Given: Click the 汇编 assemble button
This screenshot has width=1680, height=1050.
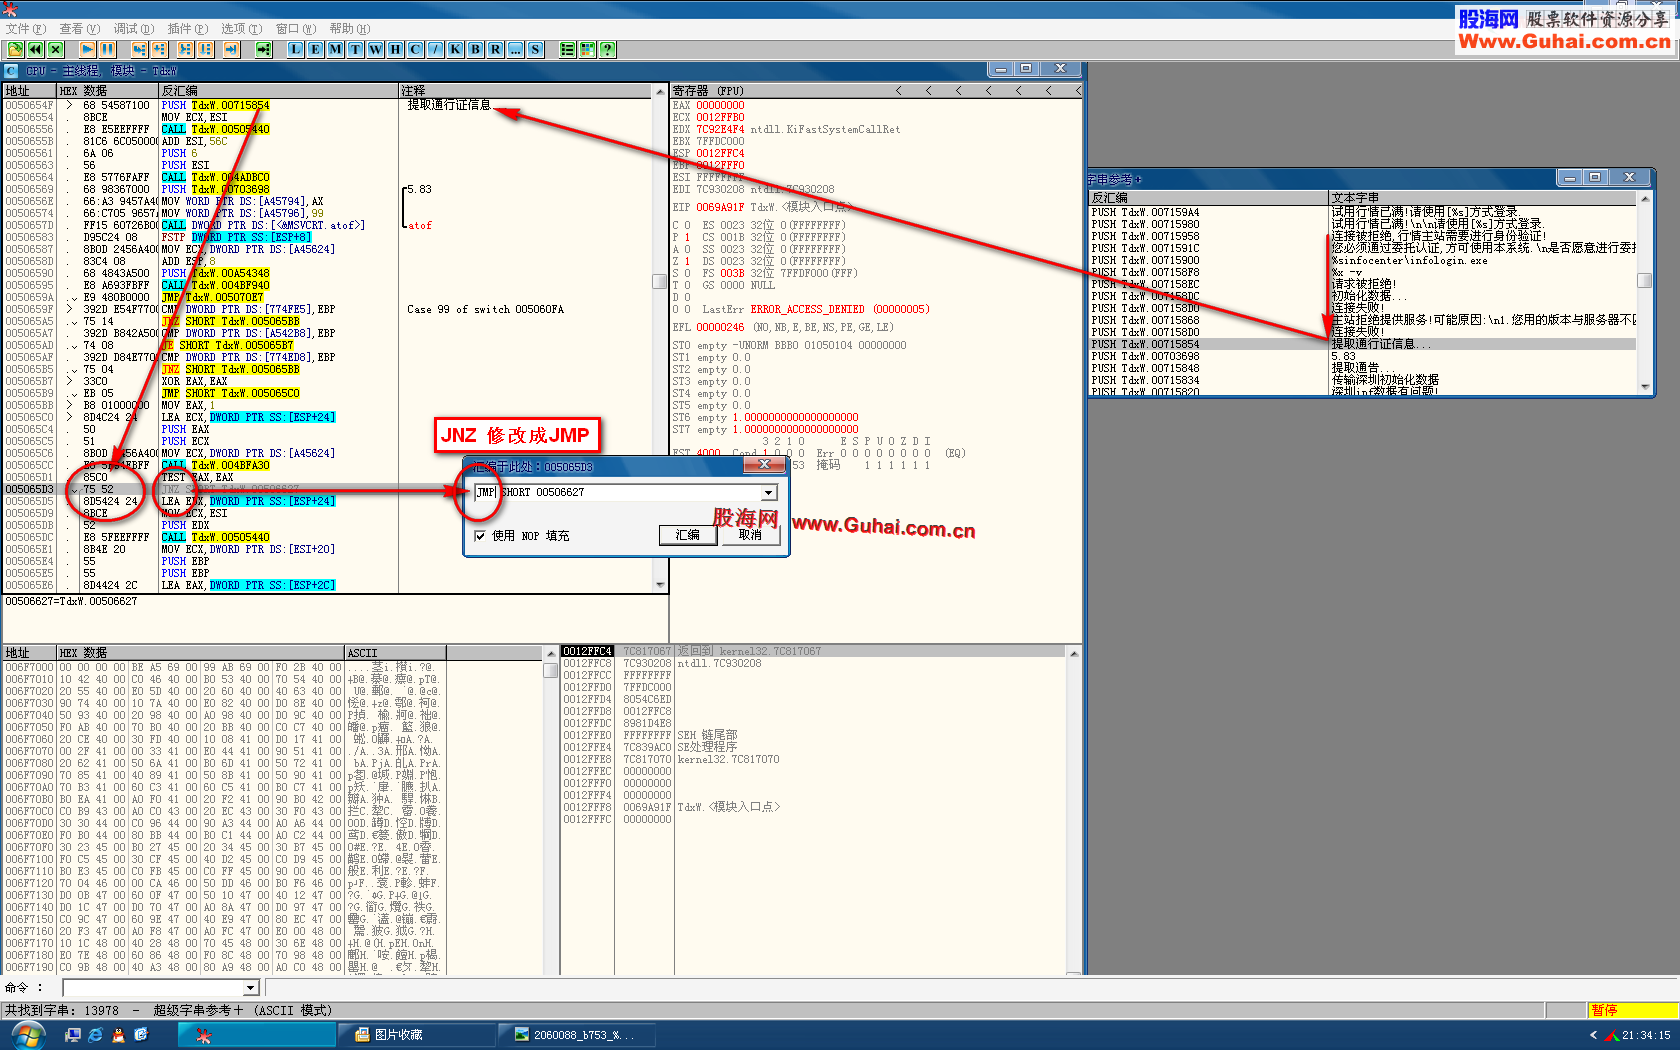Looking at the screenshot, I should [x=688, y=535].
